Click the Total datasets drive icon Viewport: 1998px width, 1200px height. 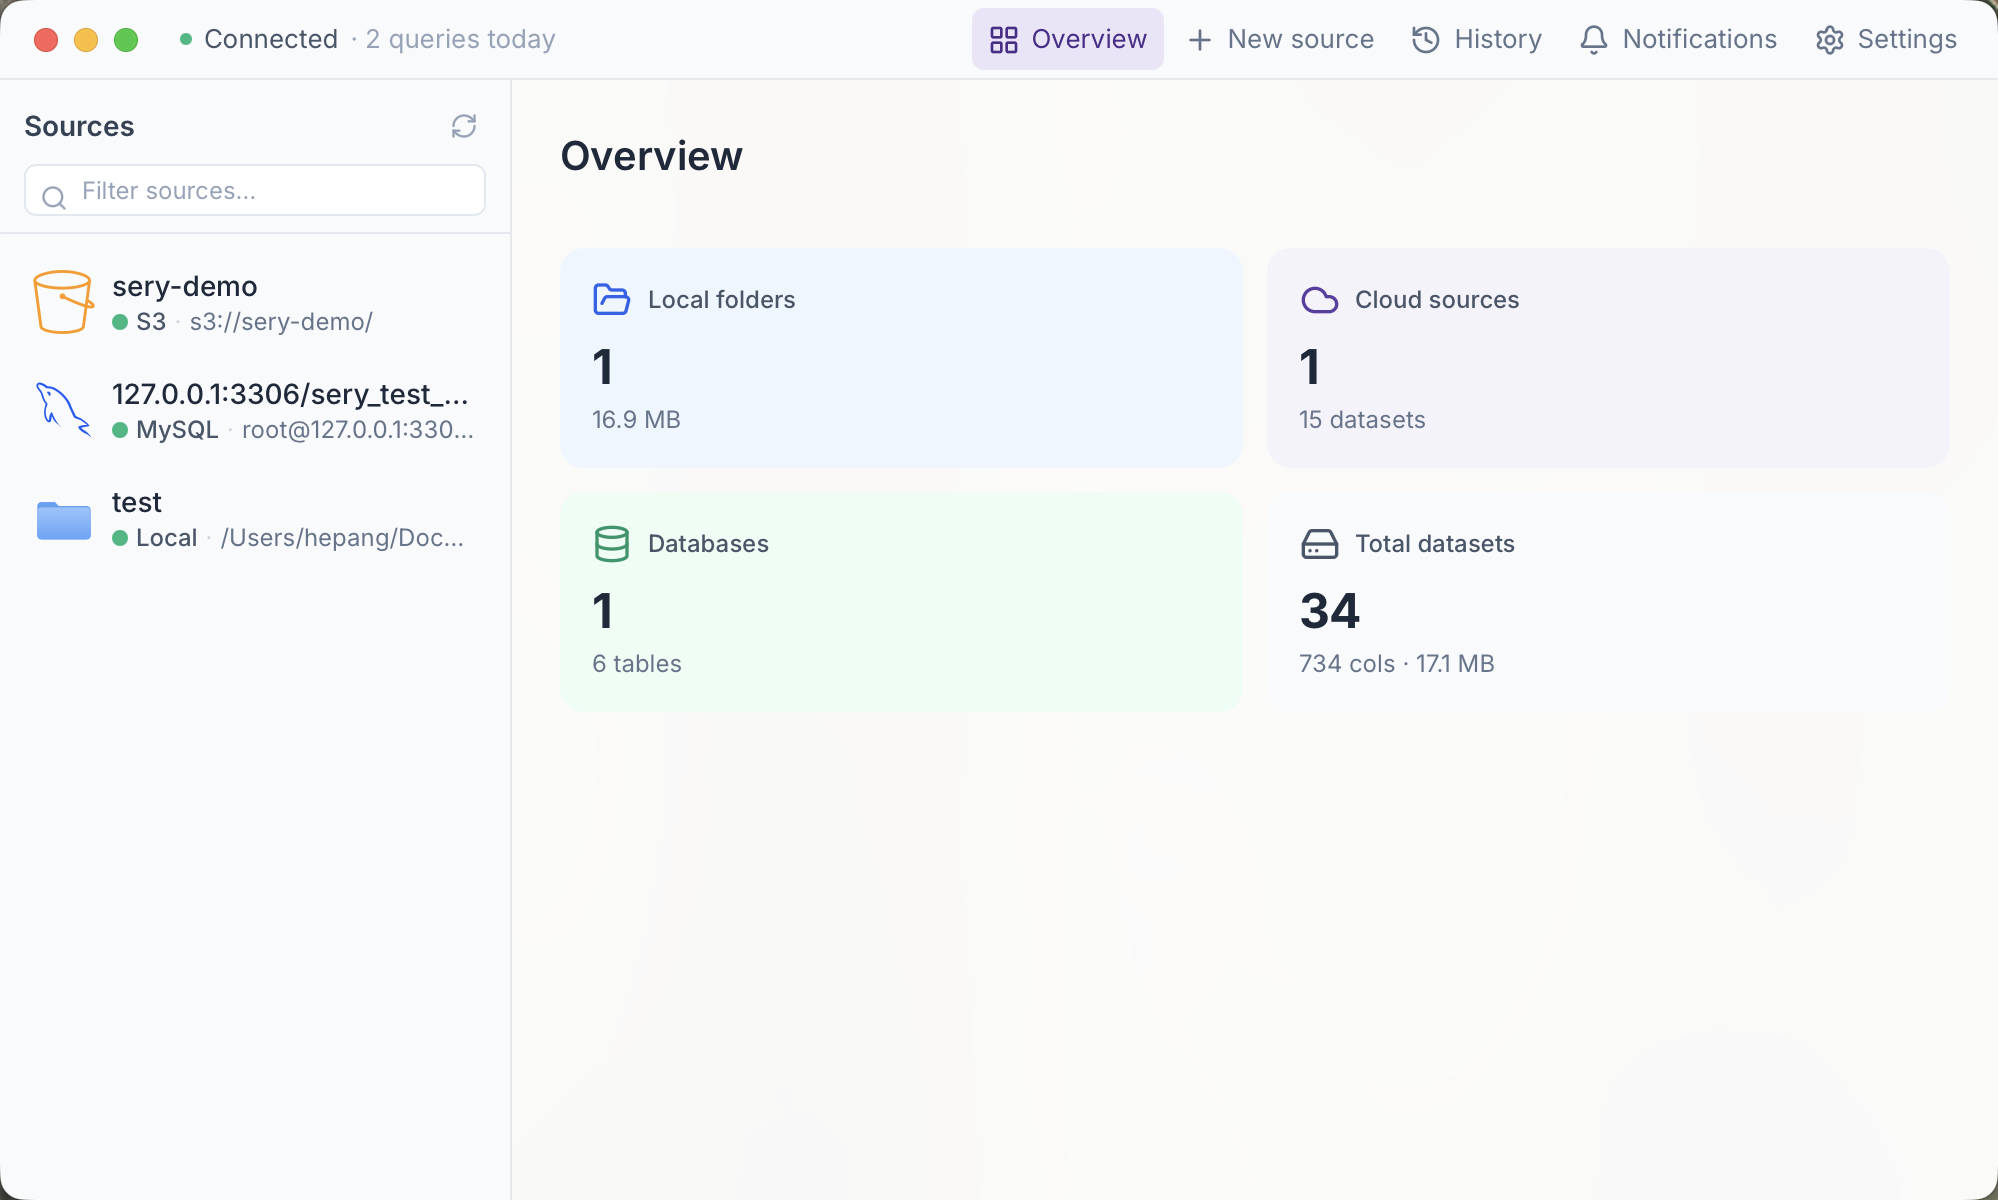tap(1319, 544)
